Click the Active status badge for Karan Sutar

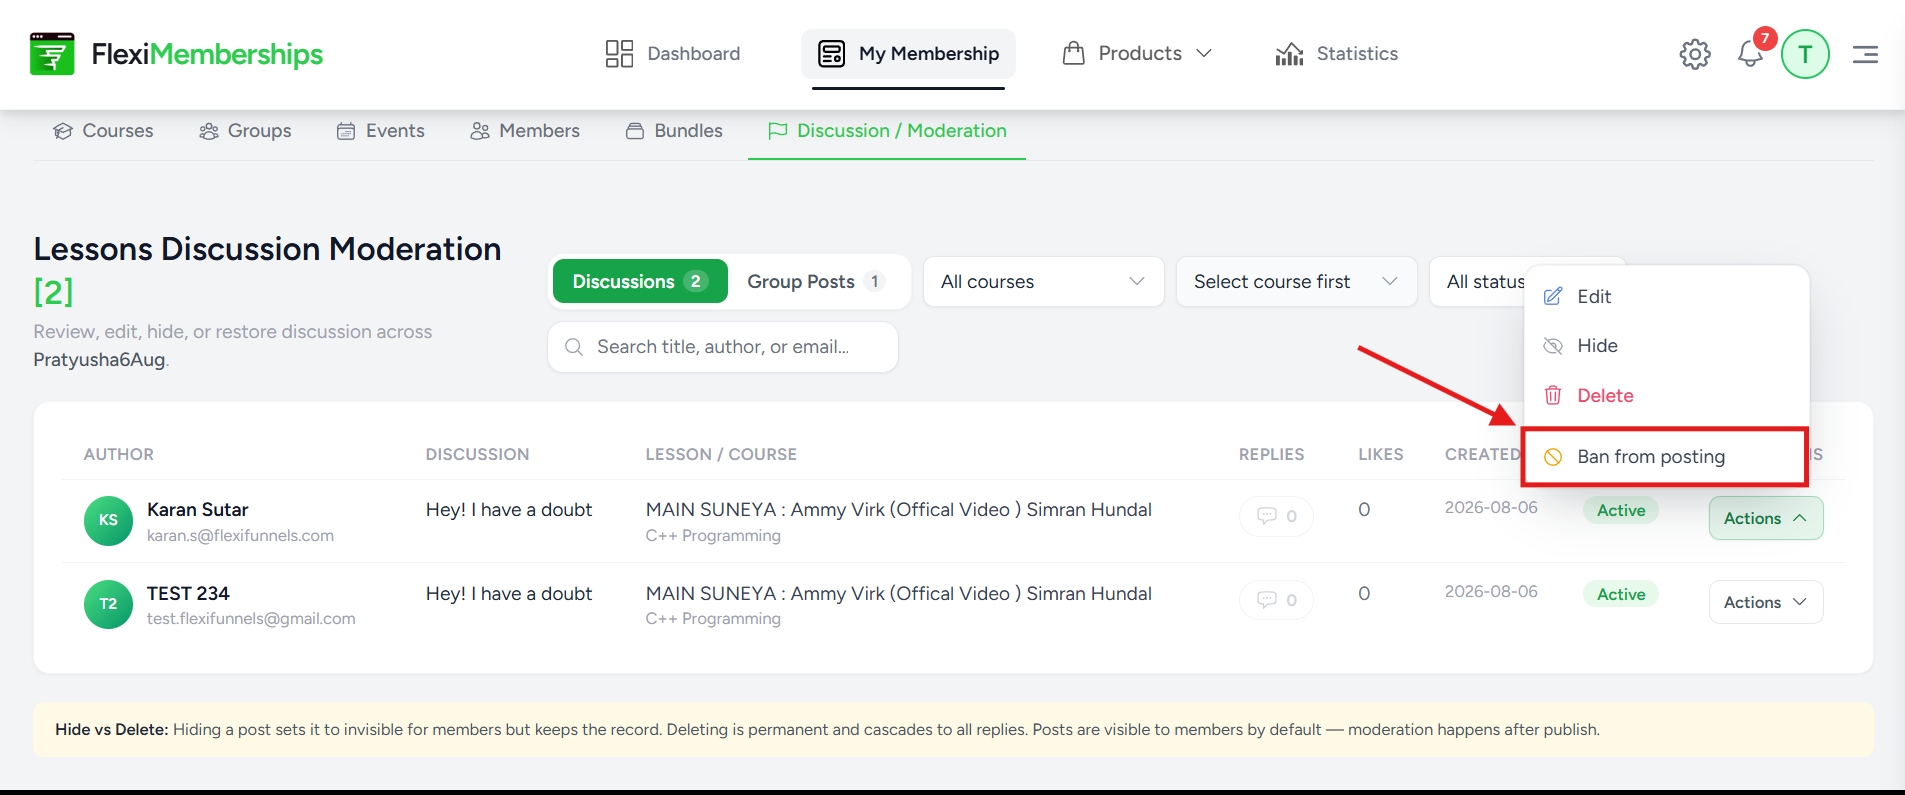point(1621,510)
